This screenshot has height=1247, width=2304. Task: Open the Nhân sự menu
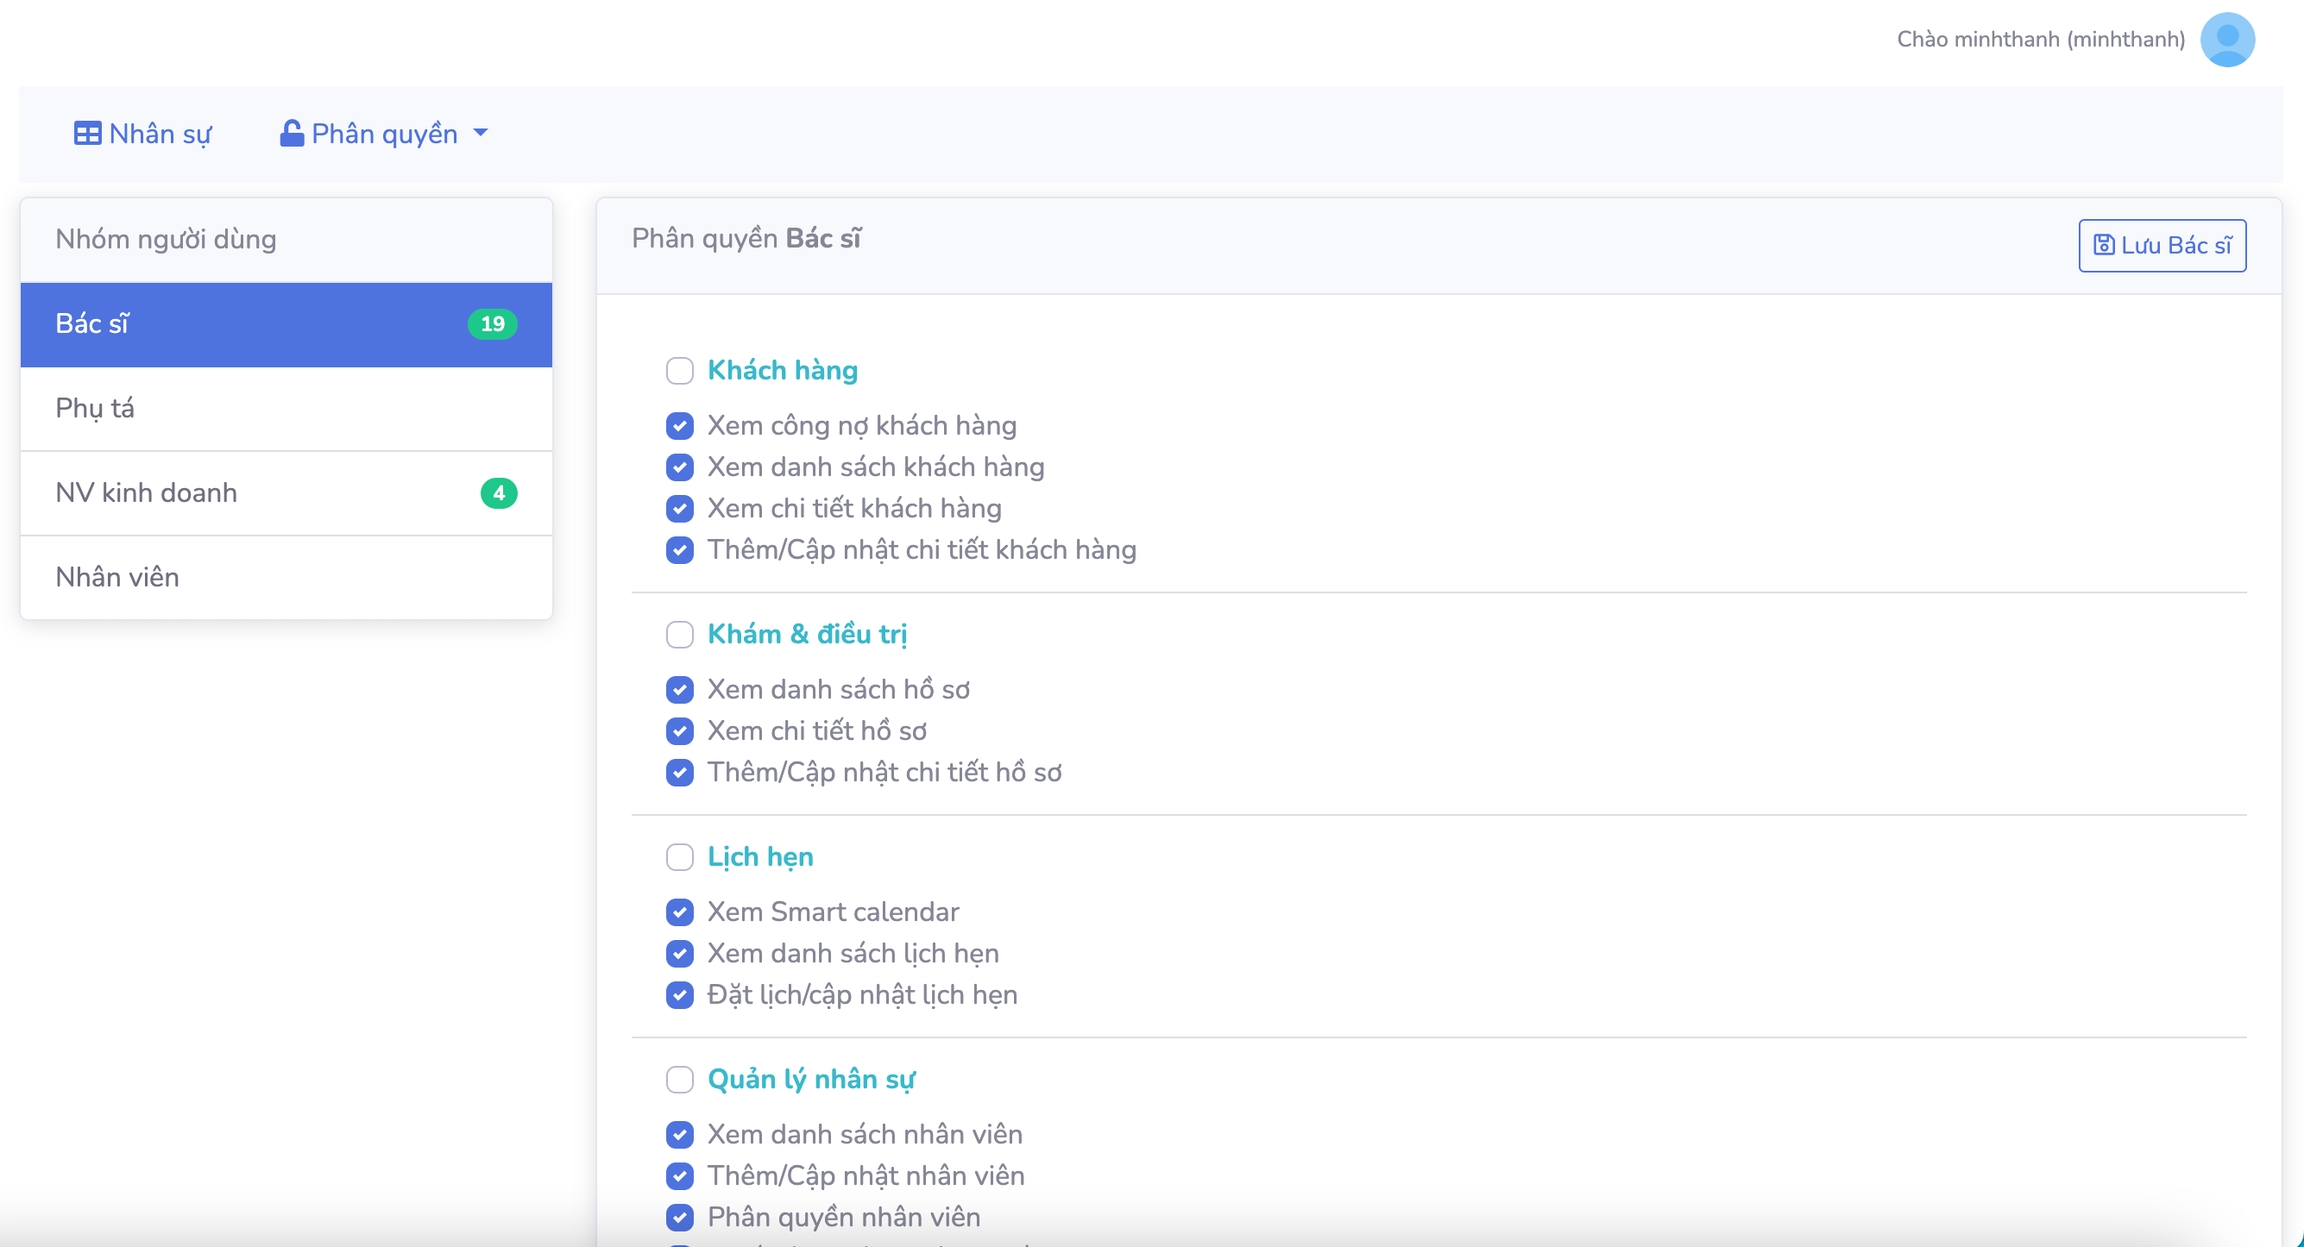click(x=143, y=133)
